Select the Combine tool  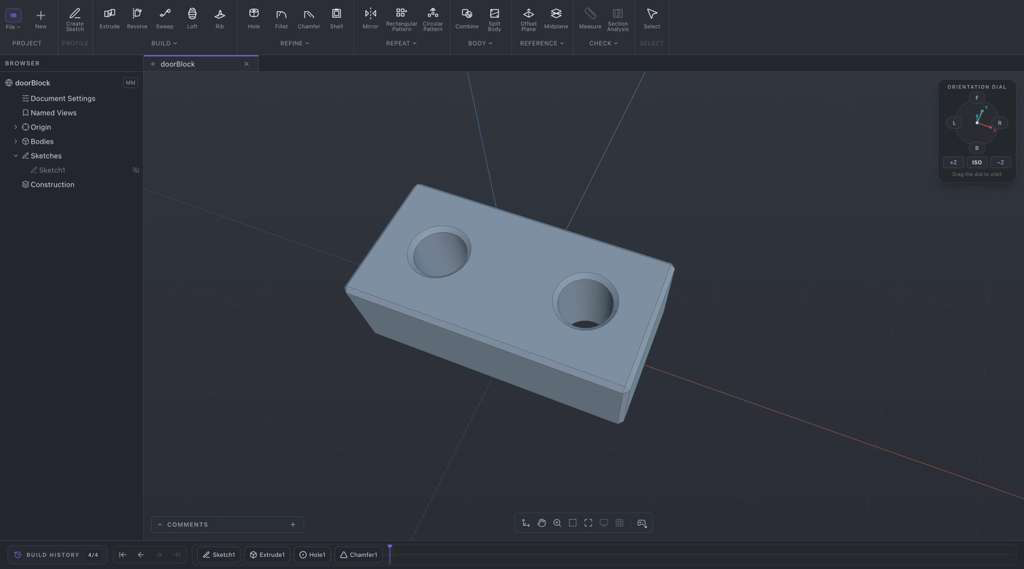coord(467,18)
